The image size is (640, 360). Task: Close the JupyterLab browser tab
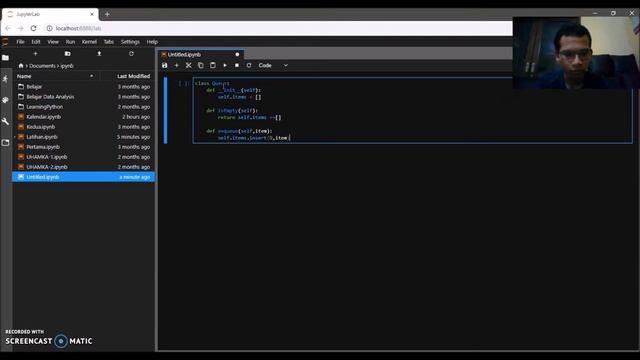92,14
